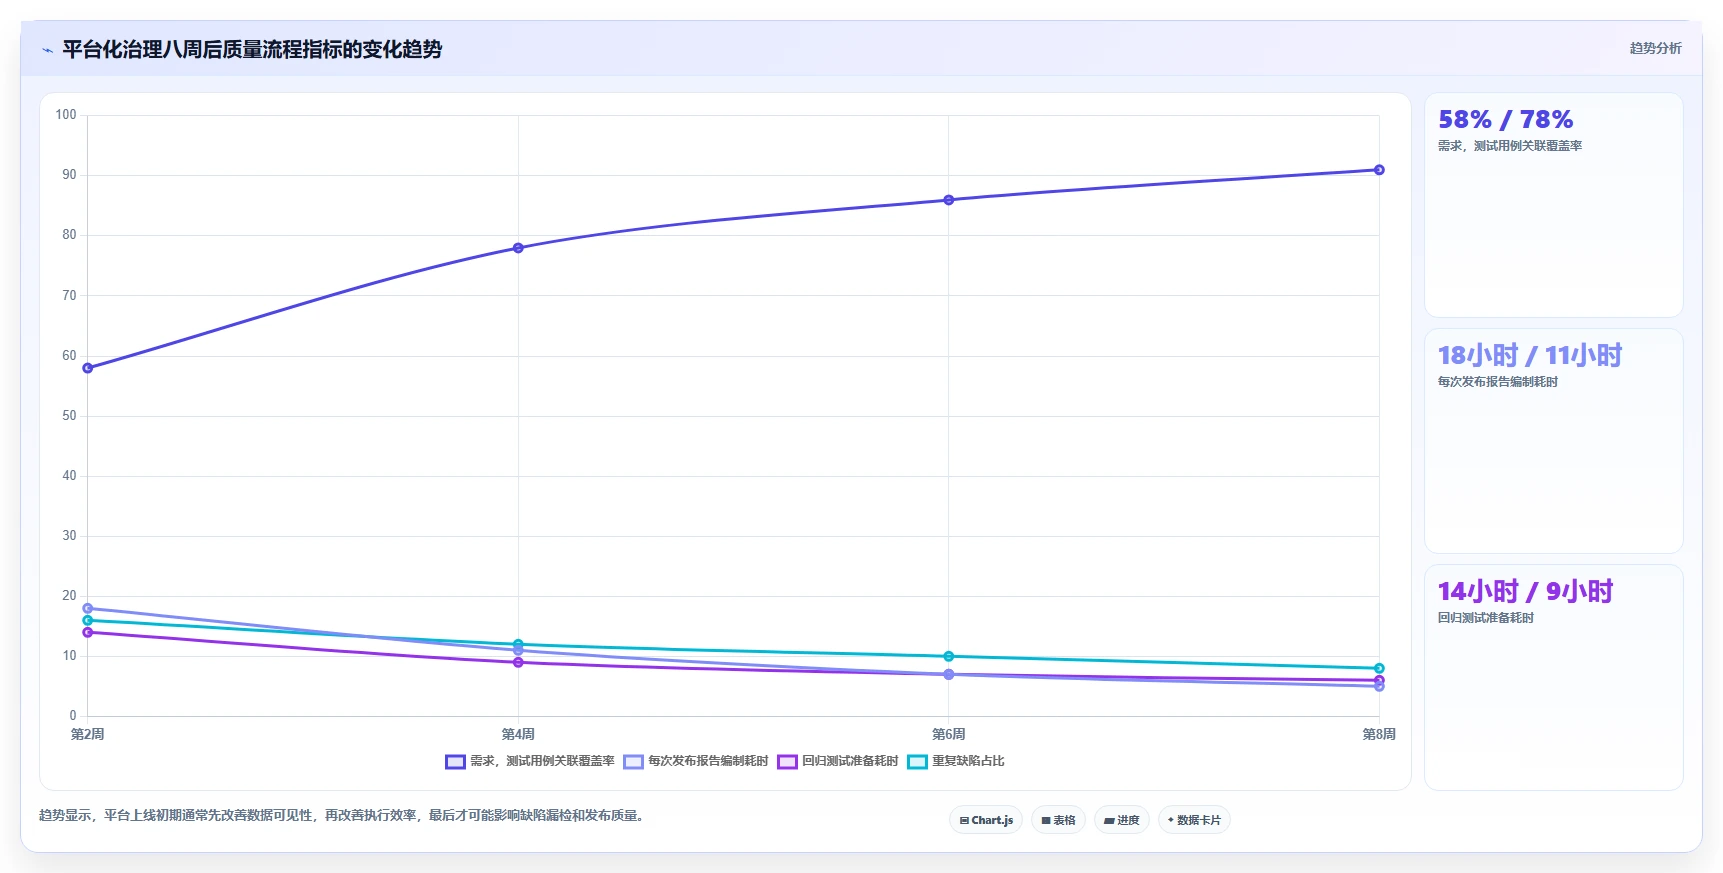Image resolution: width=1723 pixels, height=873 pixels.
Task: Click the purple 回归测试准备耗时 point at 第4周 (9)
Action: click(518, 662)
